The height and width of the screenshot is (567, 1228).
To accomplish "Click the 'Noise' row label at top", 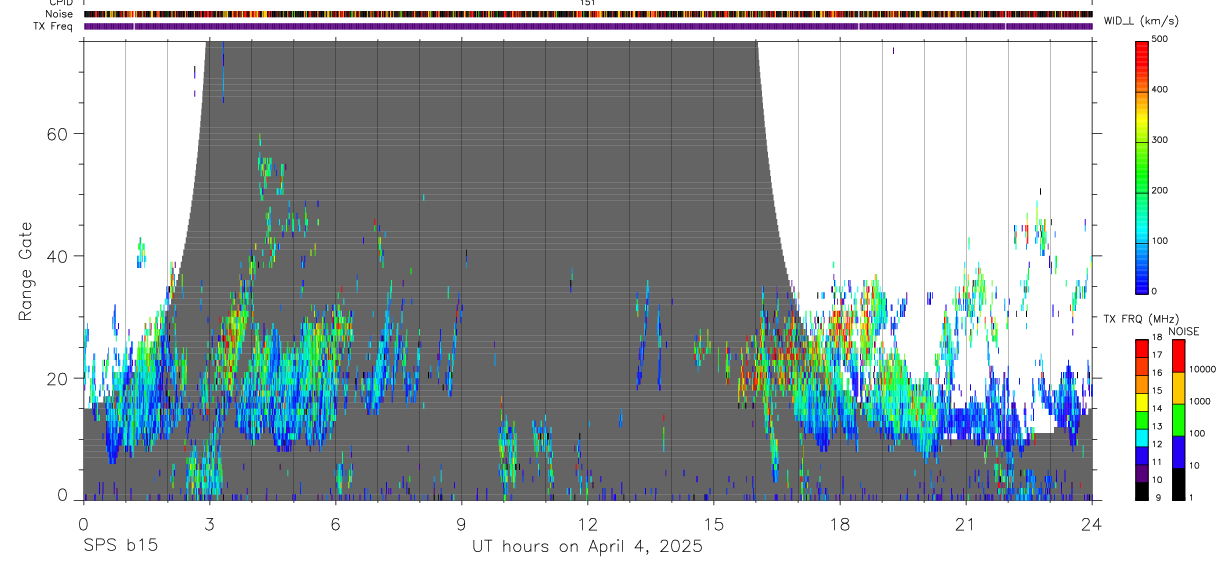I will (x=58, y=15).
